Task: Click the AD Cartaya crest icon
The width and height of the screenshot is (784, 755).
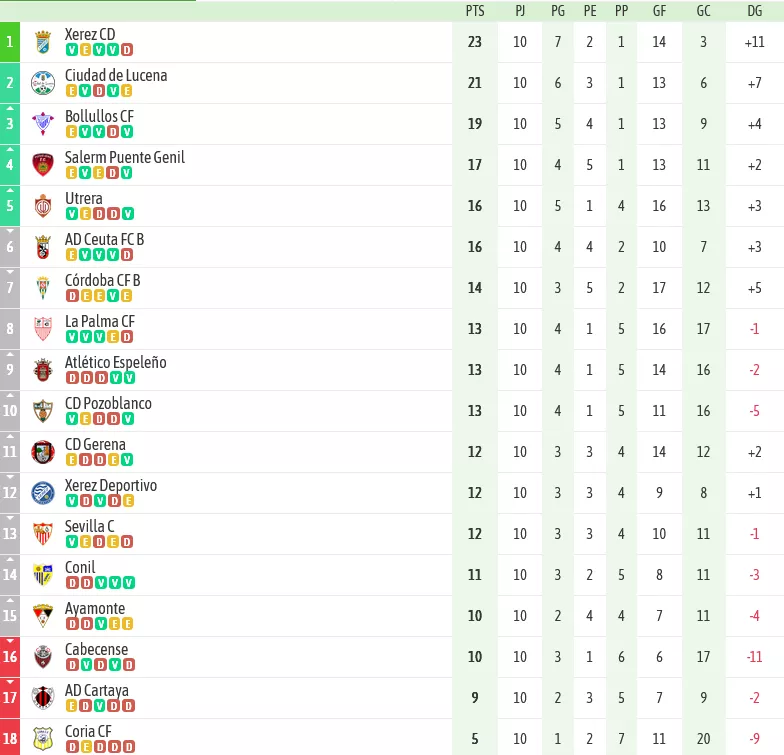Action: point(43,698)
